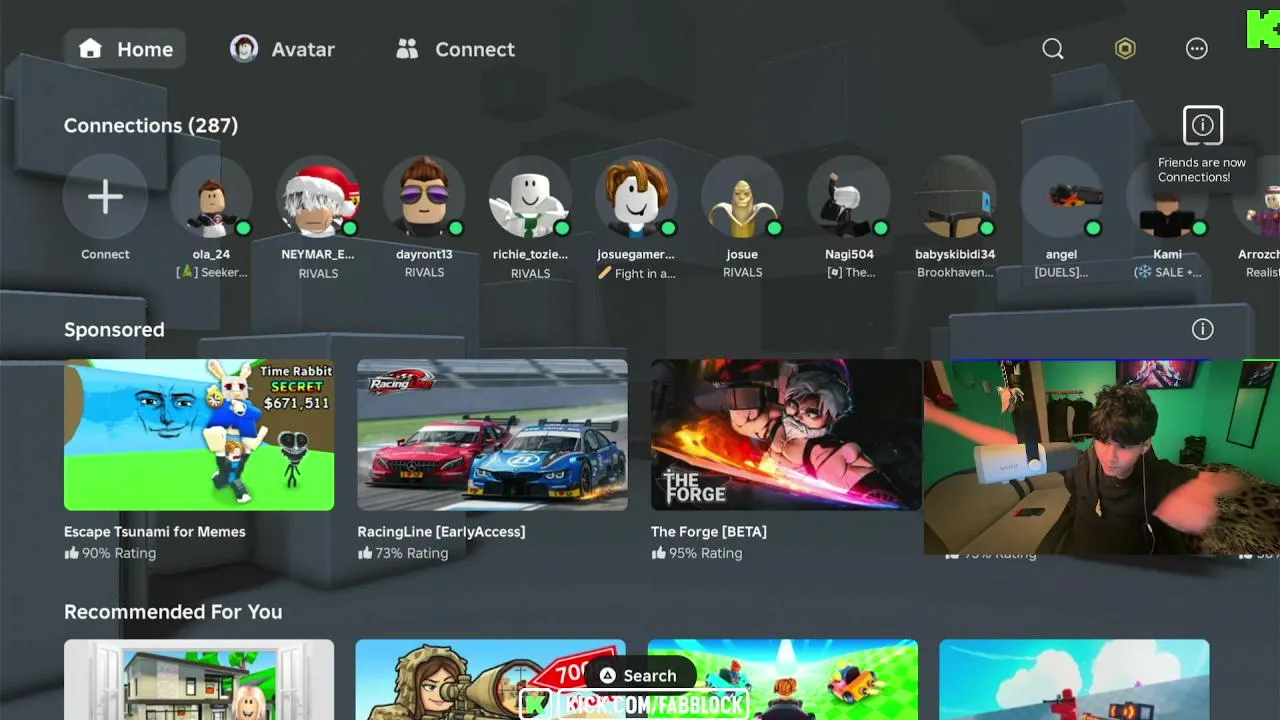Open The Forge [BETA] thumbnail
The image size is (1280, 720).
[x=786, y=435]
